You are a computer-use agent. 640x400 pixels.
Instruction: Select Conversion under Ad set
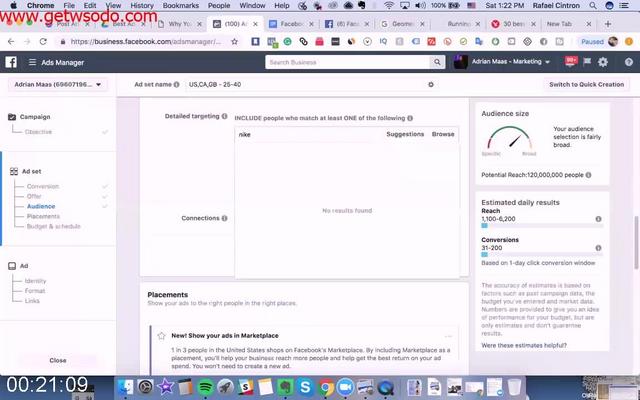click(x=43, y=186)
